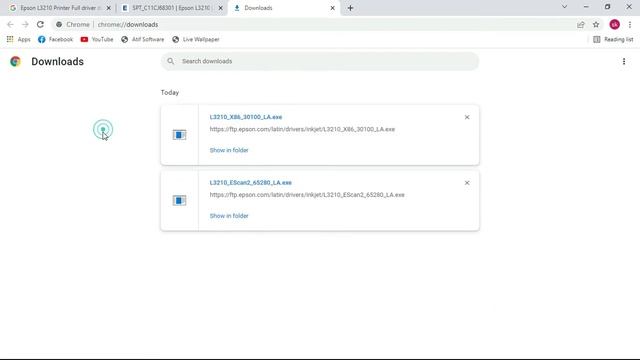Minimize the Chrome window

click(x=586, y=7)
